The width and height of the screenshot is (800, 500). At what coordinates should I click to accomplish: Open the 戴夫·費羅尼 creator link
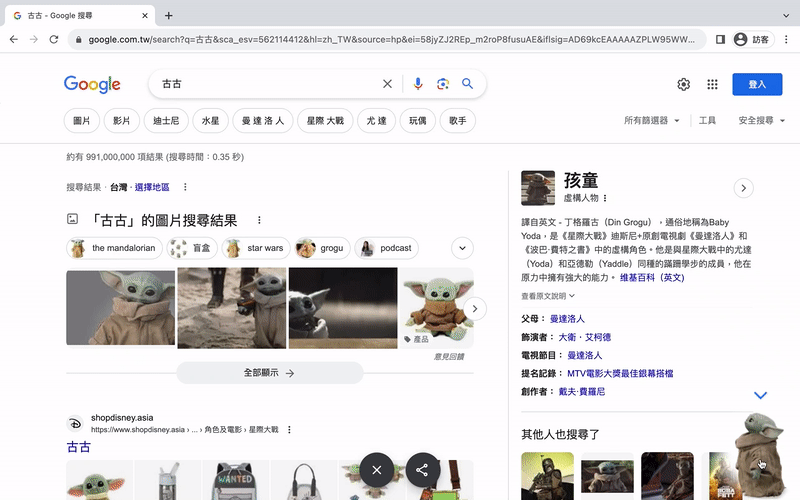tap(582, 392)
